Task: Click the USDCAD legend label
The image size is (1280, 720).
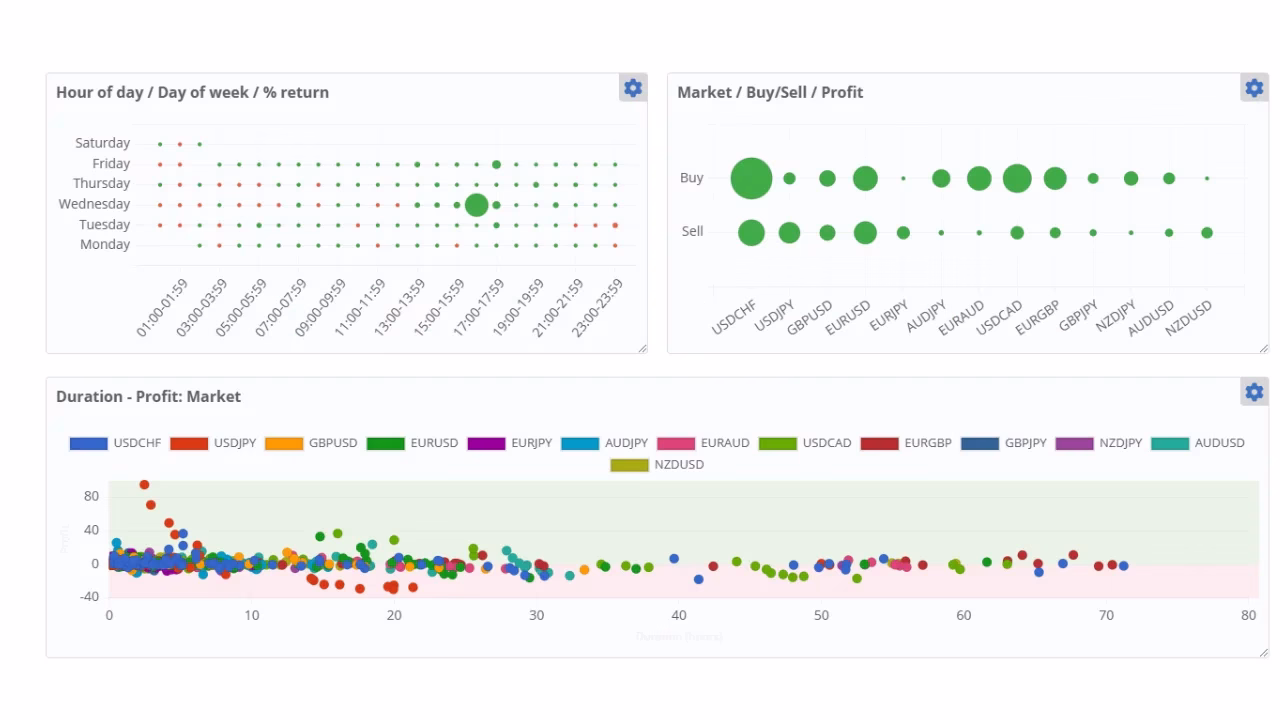Action: (x=826, y=443)
